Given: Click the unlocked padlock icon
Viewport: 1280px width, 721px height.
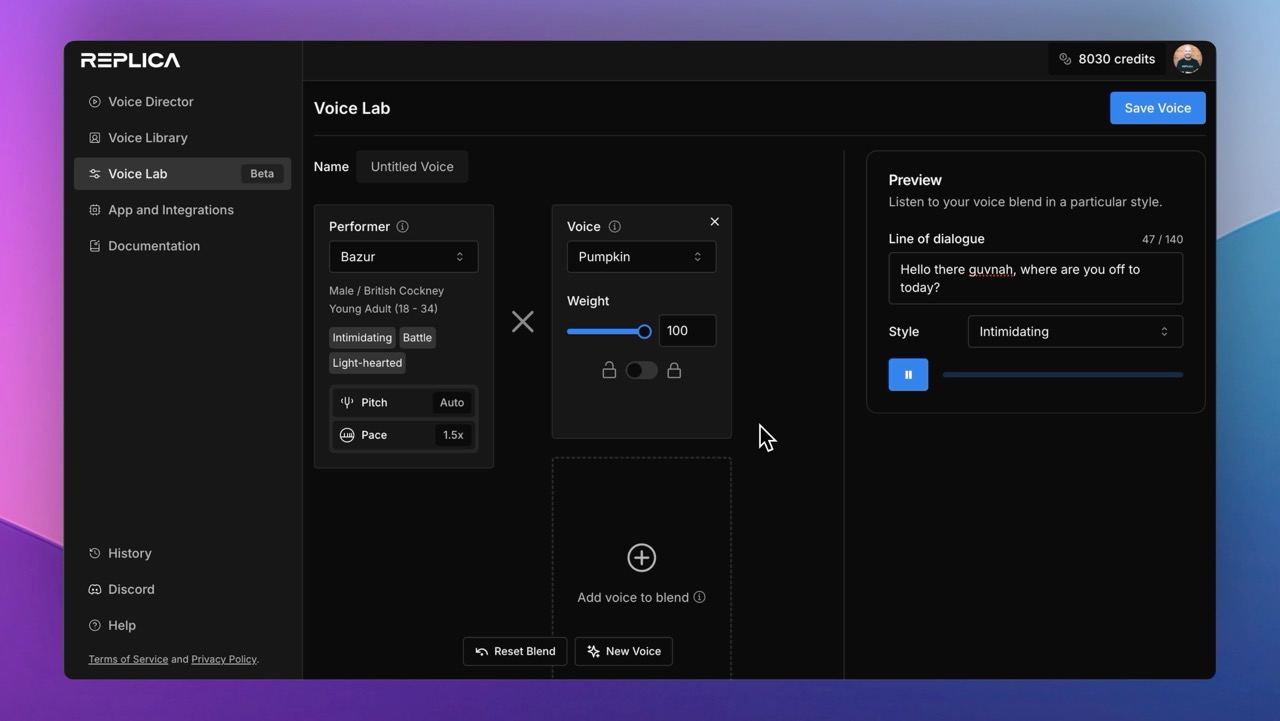Looking at the screenshot, I should pos(609,371).
